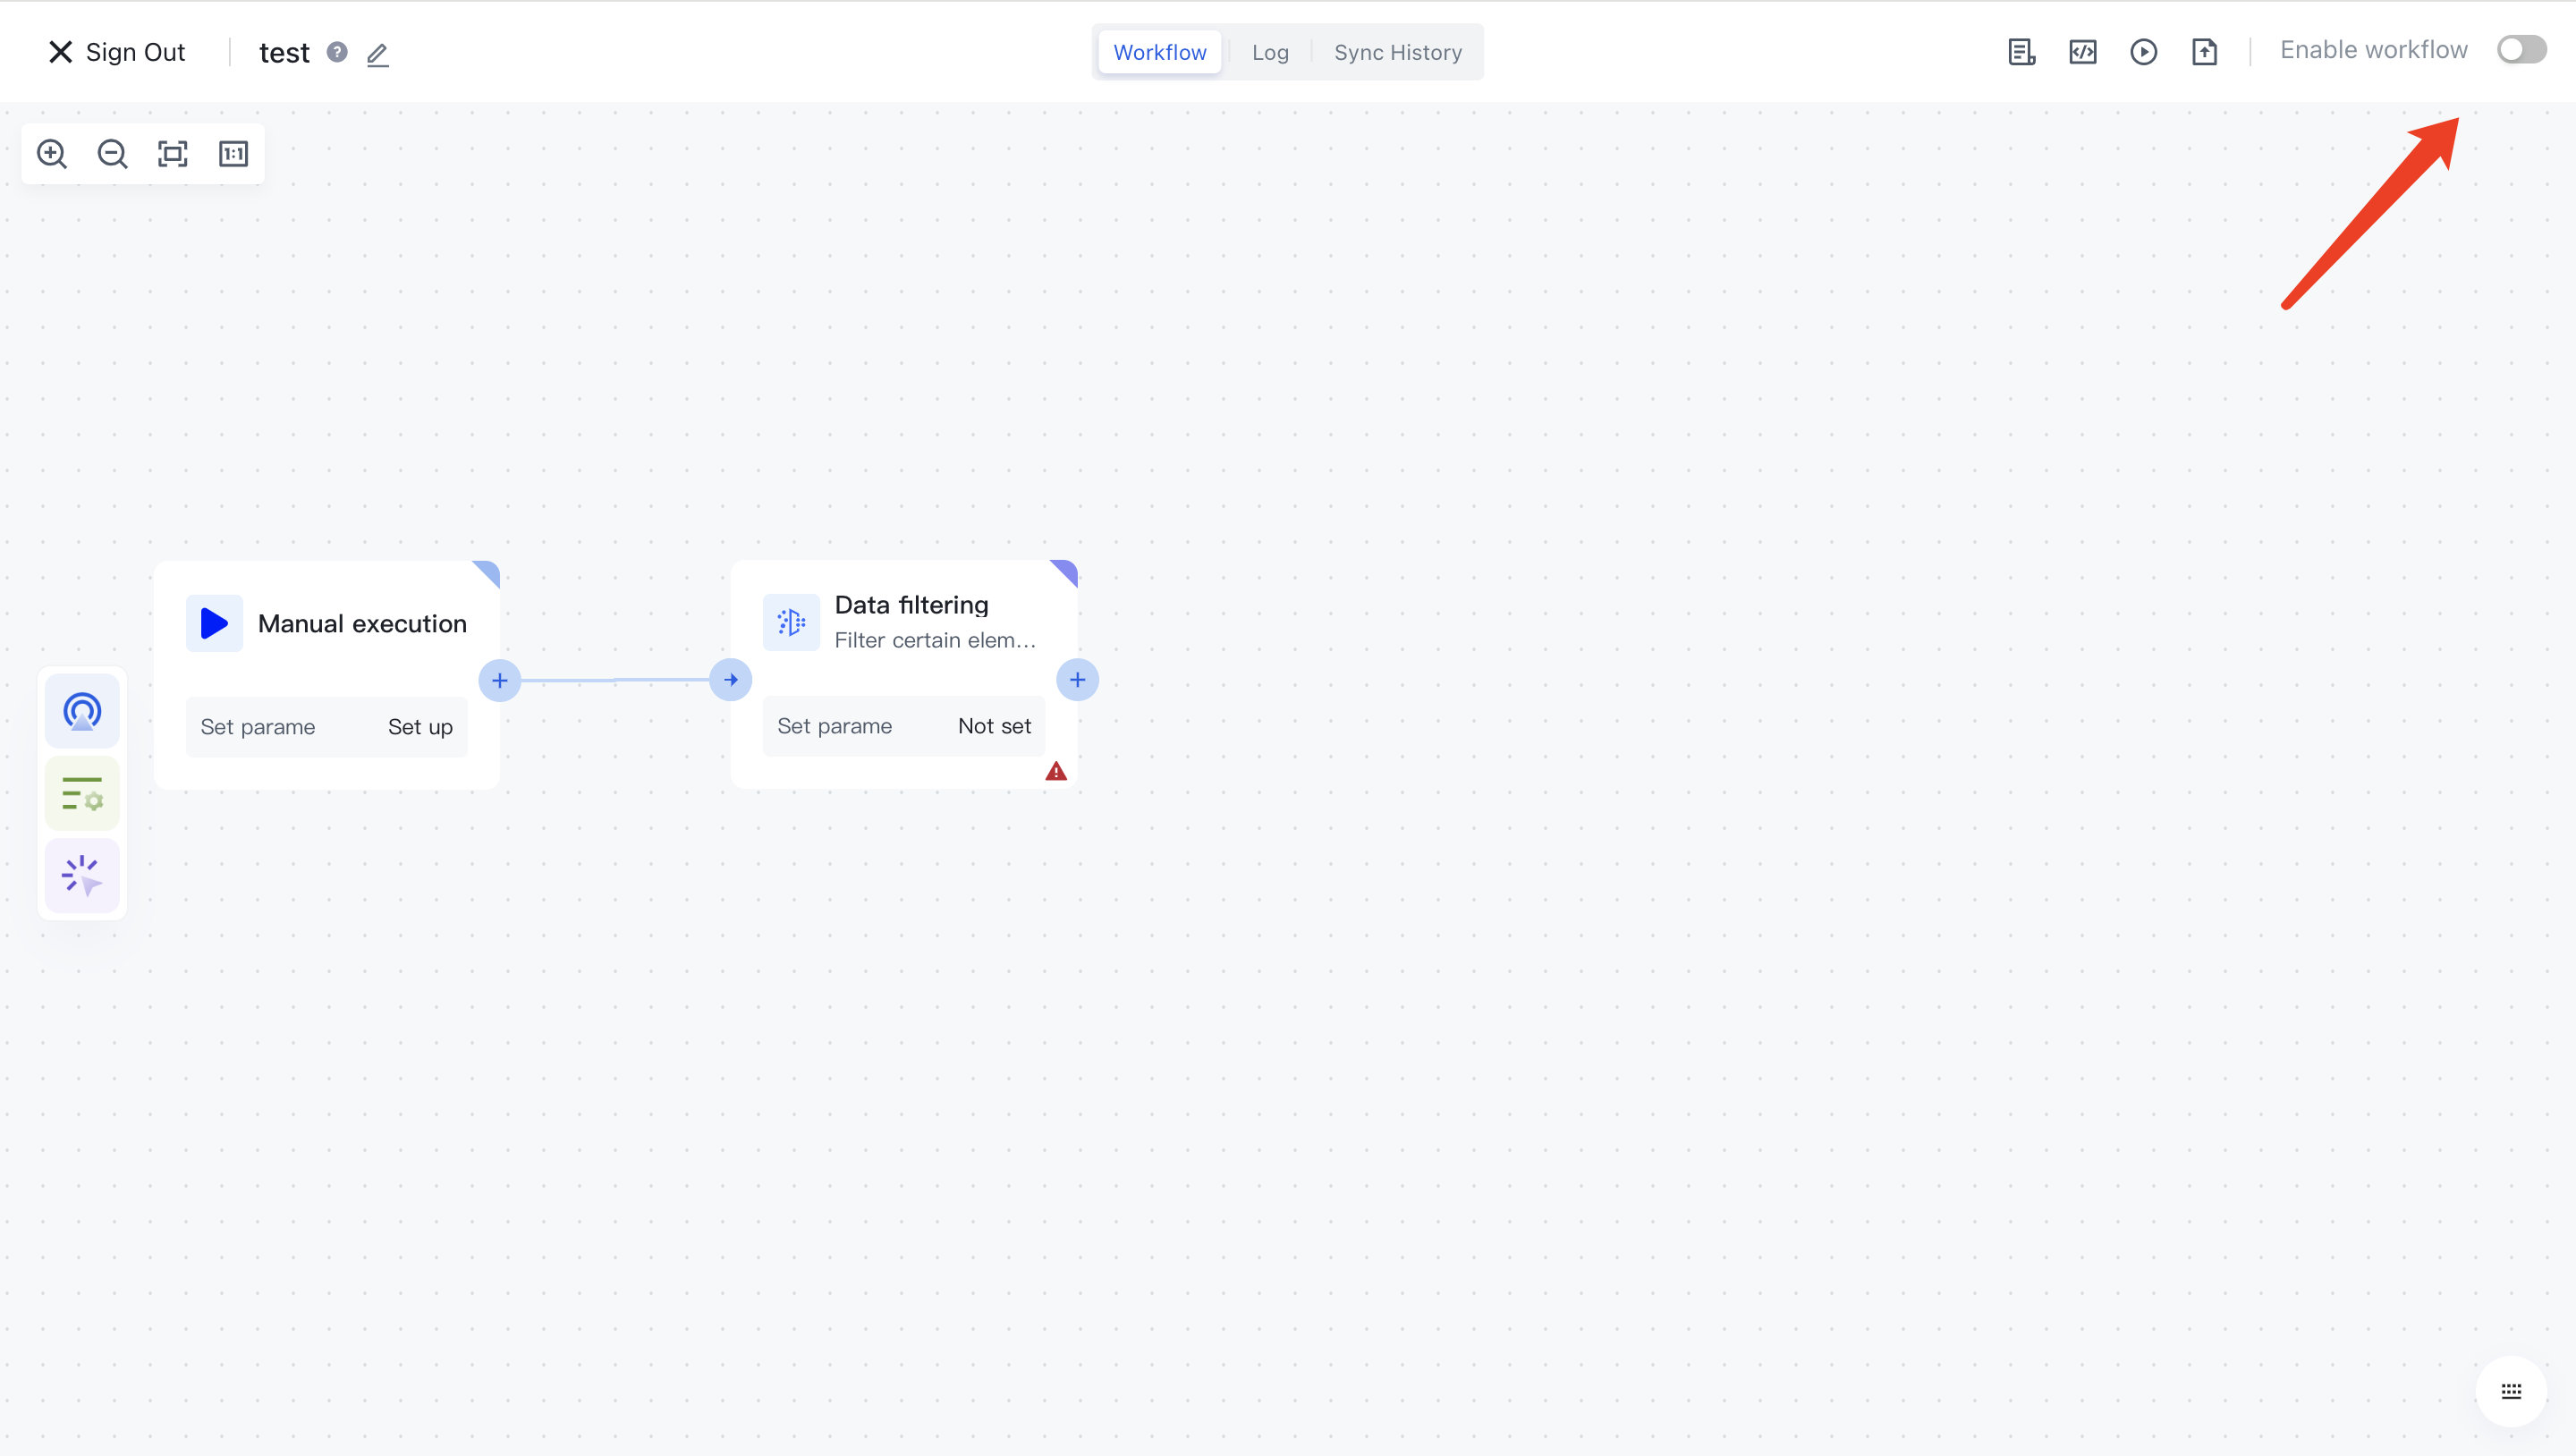Add a node after Data filtering with plus
This screenshot has width=2576, height=1456.
tap(1077, 679)
